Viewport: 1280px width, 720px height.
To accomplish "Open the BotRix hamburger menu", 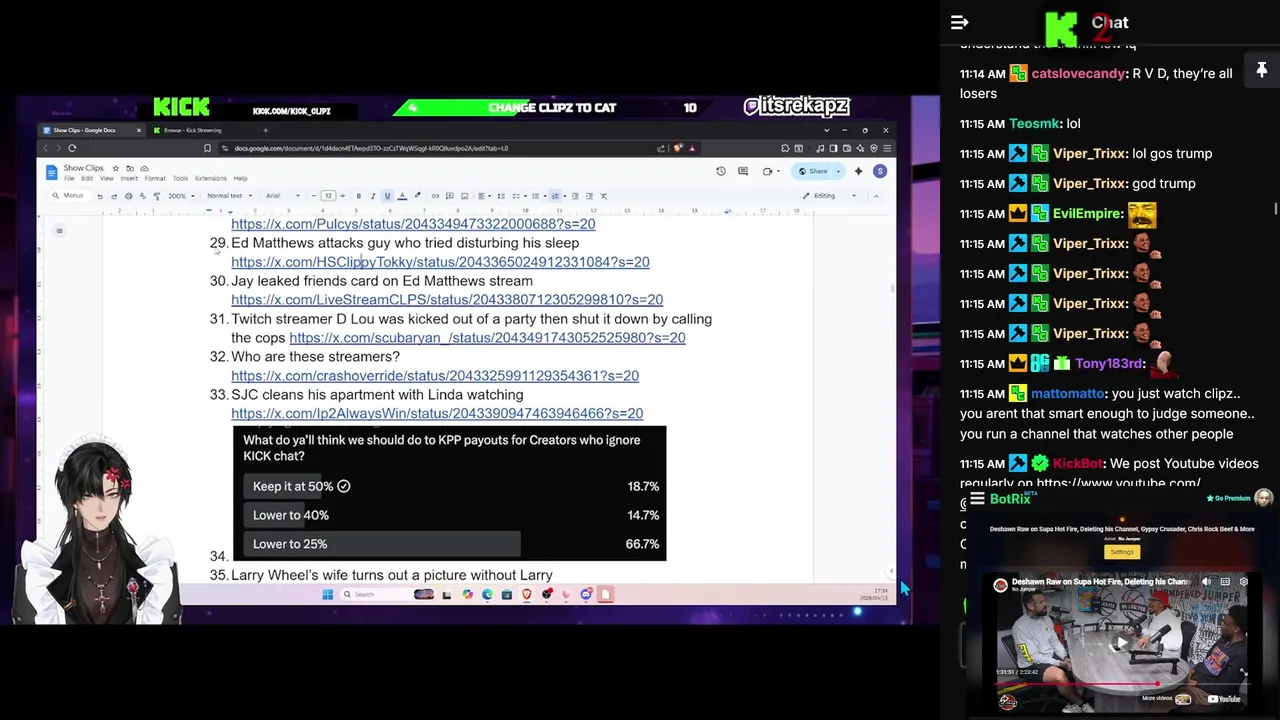I will click(977, 498).
